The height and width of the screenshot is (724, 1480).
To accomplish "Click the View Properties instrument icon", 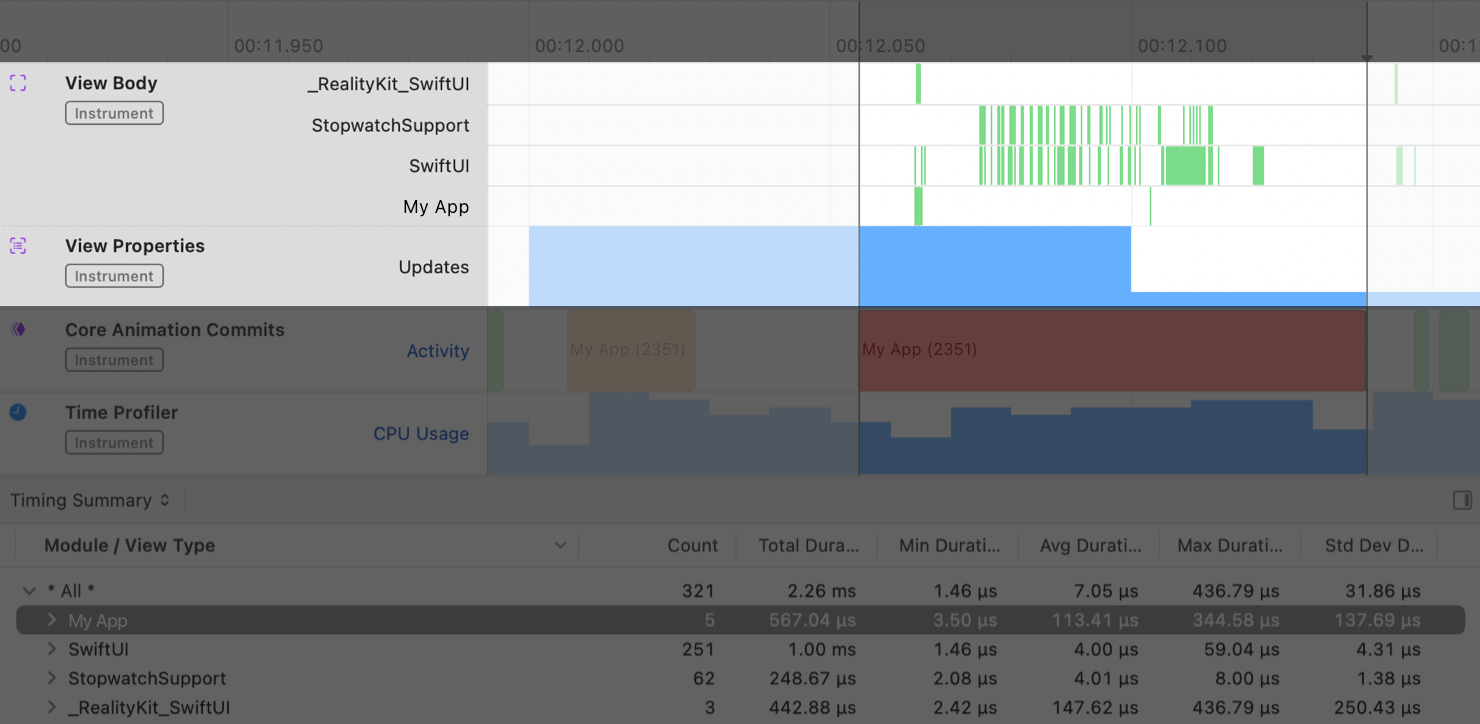I will click(x=17, y=245).
